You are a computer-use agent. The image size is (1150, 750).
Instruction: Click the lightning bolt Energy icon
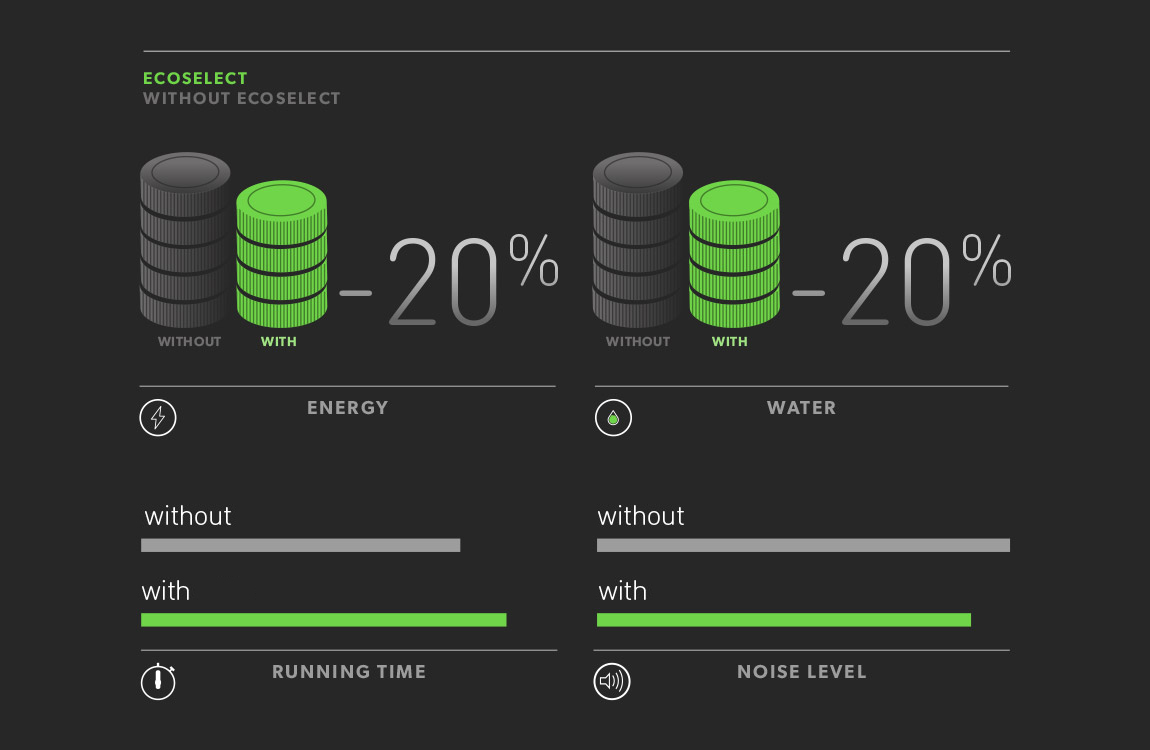158,418
